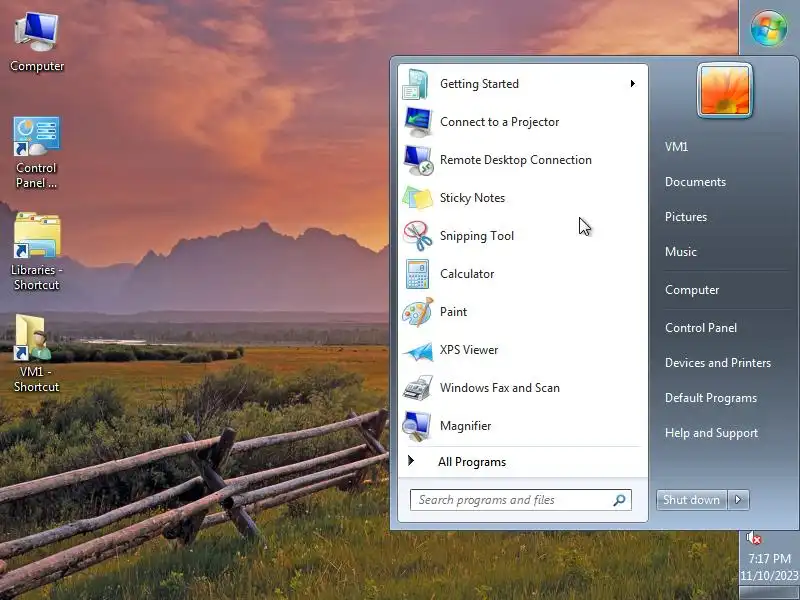
Task: Open Default Programs
Action: [x=711, y=398]
